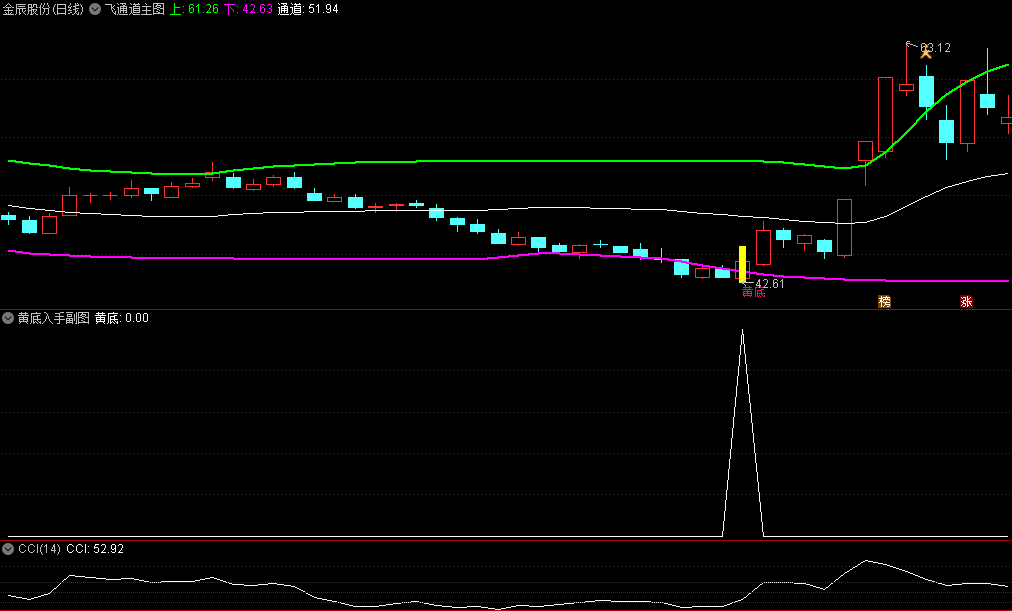Select the magenta 下: 42.63 value
The height and width of the screenshot is (611, 1012).
tap(248, 9)
